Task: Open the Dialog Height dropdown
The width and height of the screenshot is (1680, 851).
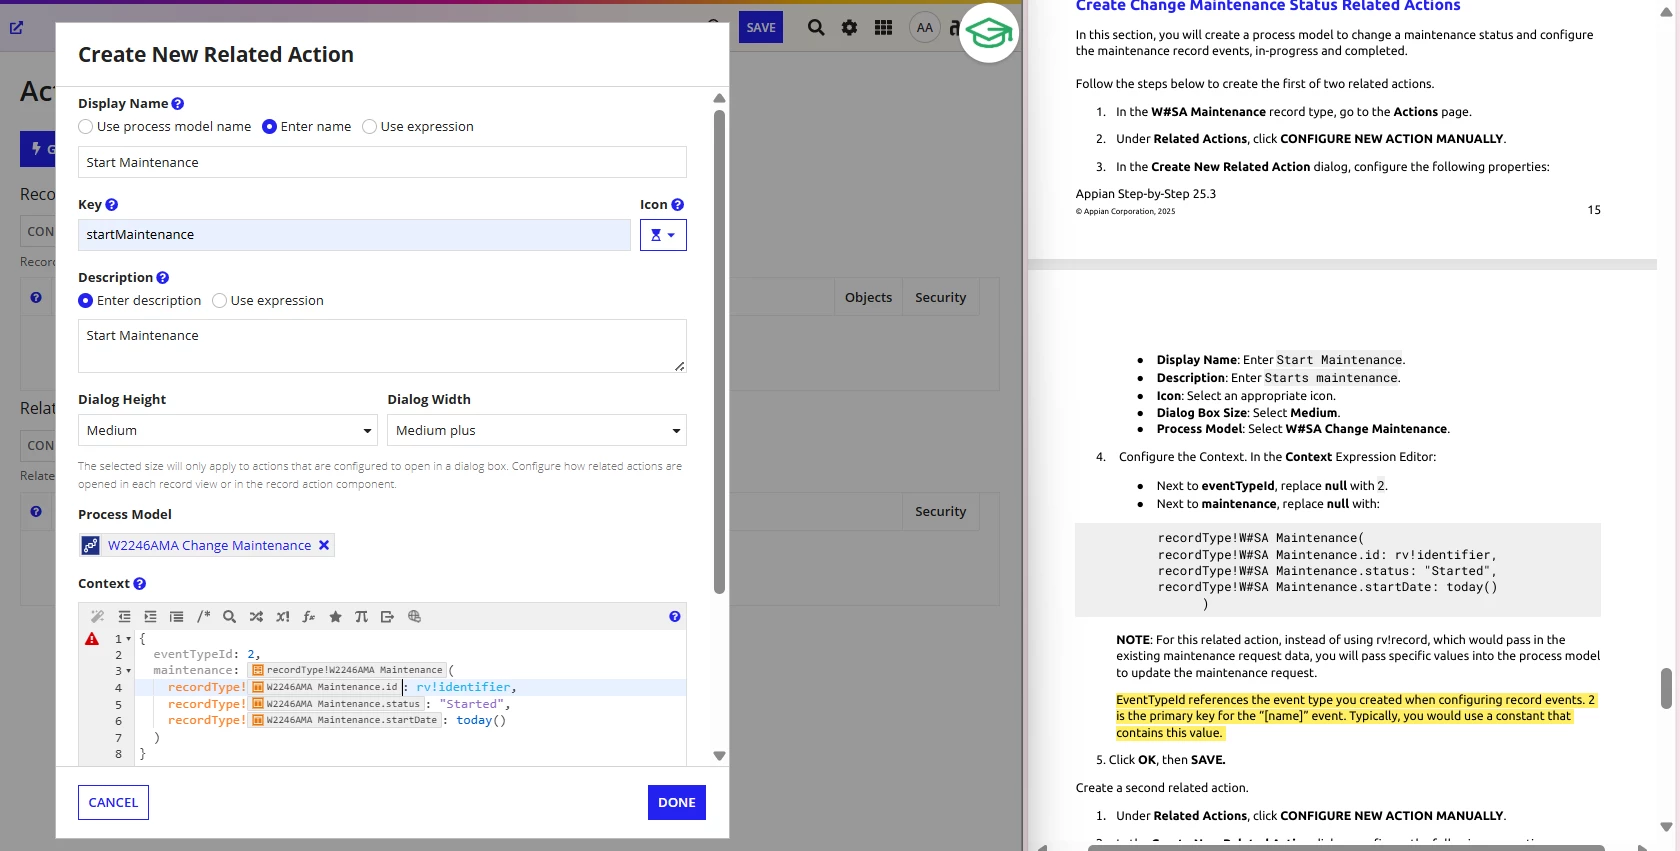Action: pyautogui.click(x=228, y=430)
